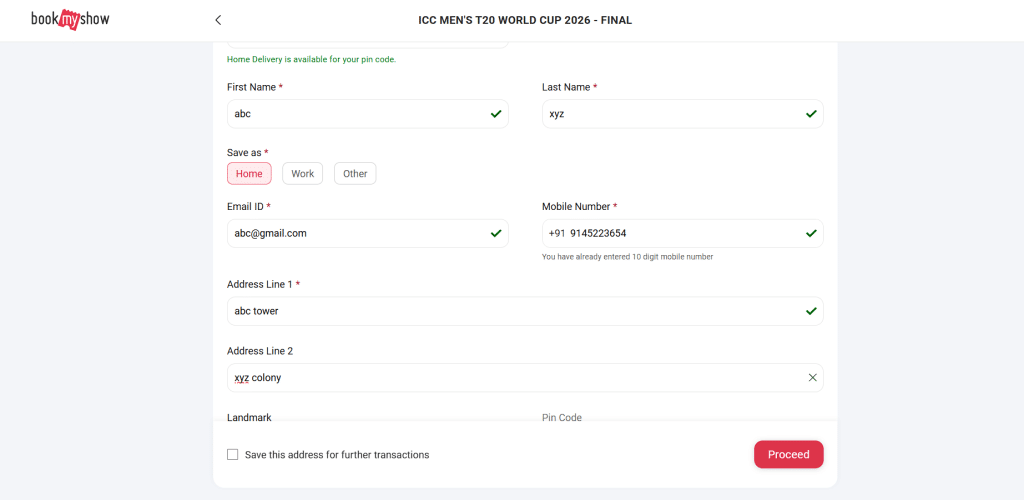Click the Save as label
This screenshot has height=500, width=1024.
coord(248,153)
